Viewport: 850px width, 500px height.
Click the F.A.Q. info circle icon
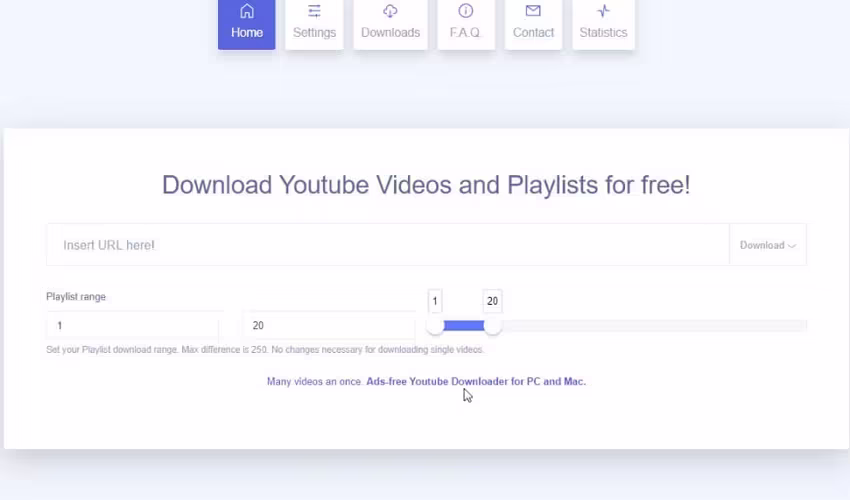tap(466, 11)
